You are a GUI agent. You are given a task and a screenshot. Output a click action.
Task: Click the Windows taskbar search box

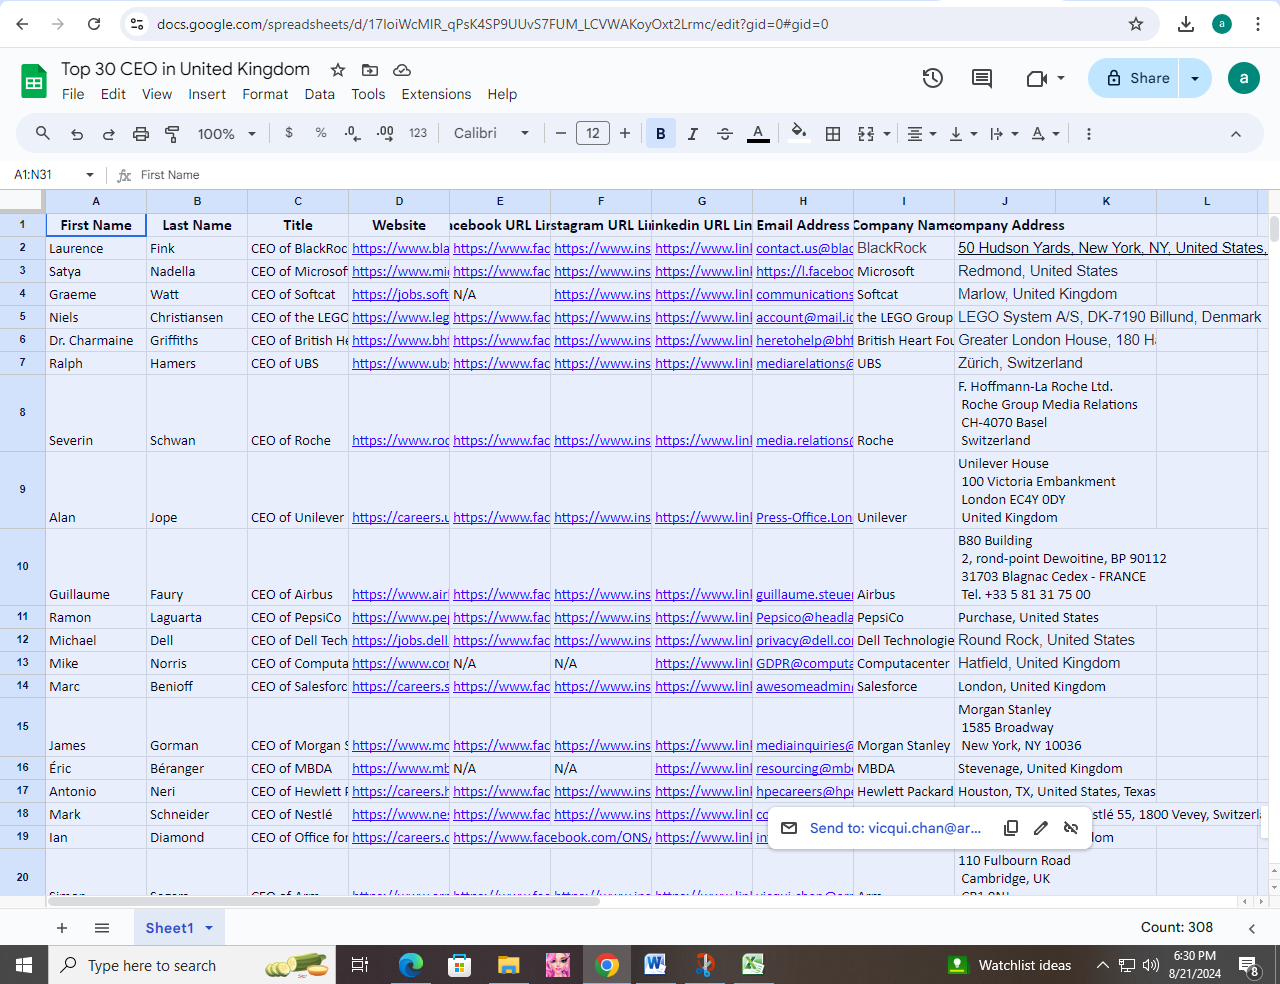152,965
